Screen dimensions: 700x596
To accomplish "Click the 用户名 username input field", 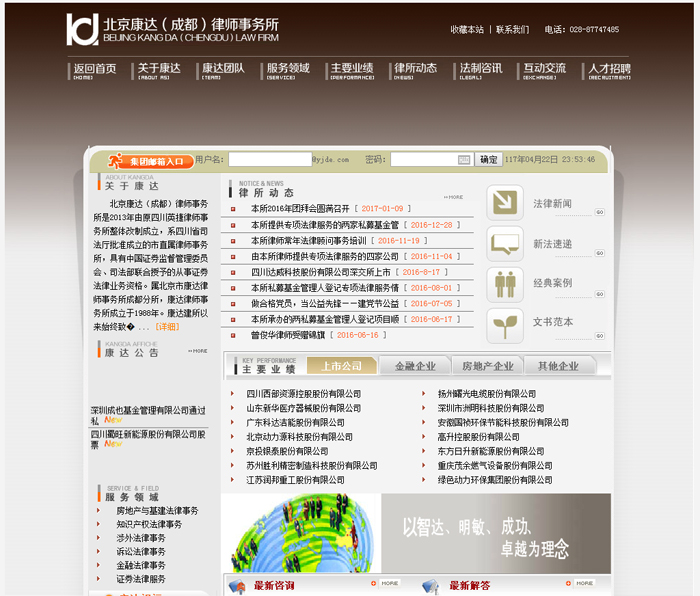I will 269,159.
